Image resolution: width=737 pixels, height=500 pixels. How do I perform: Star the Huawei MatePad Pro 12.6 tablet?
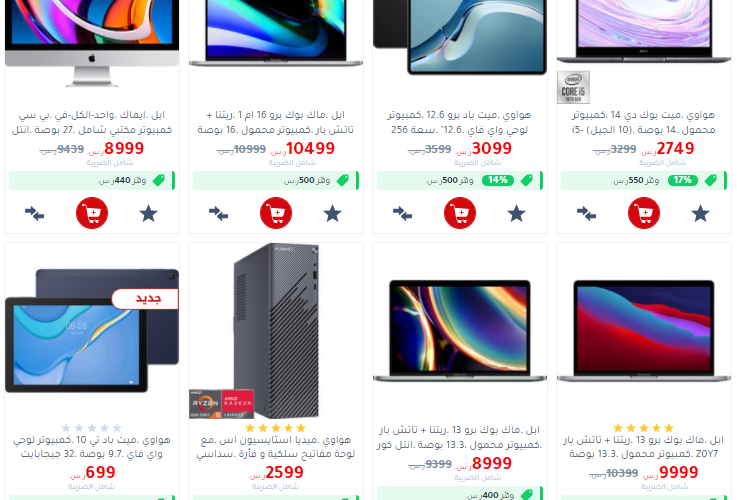pyautogui.click(x=516, y=214)
